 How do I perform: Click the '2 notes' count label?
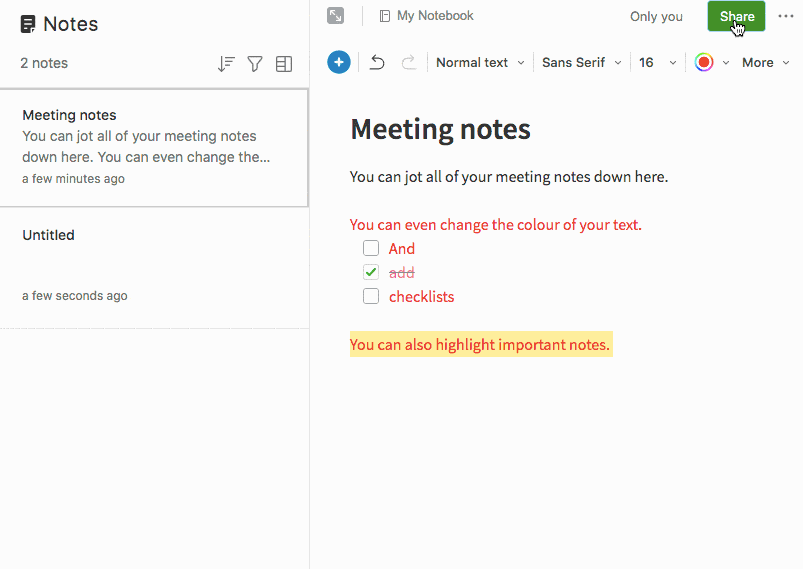pos(44,63)
